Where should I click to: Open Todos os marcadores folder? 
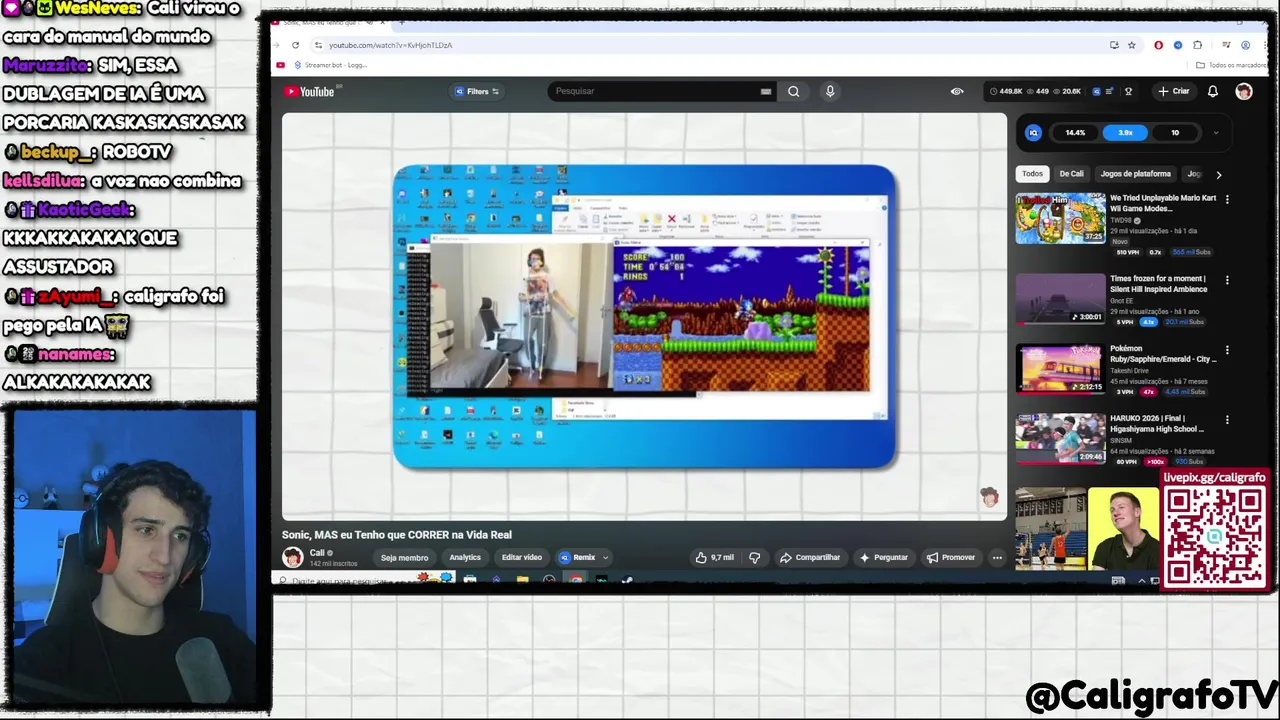pos(1232,65)
